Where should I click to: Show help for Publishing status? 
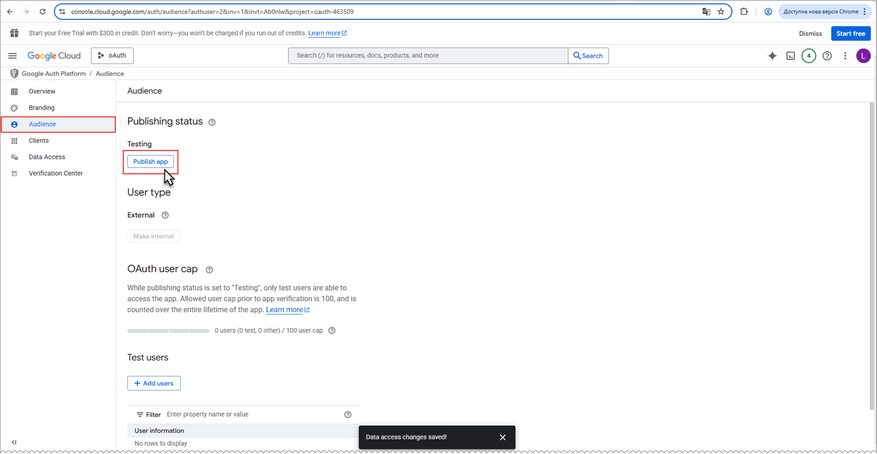click(212, 122)
